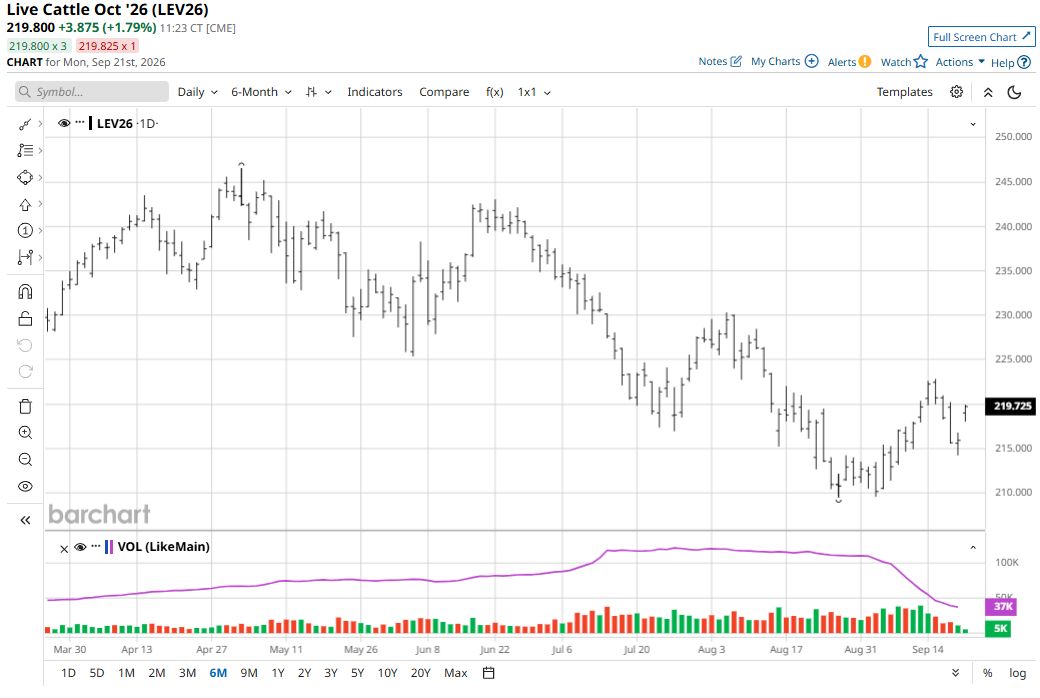
Task: Zoom in with the magnifier plus icon
Action: [25, 433]
